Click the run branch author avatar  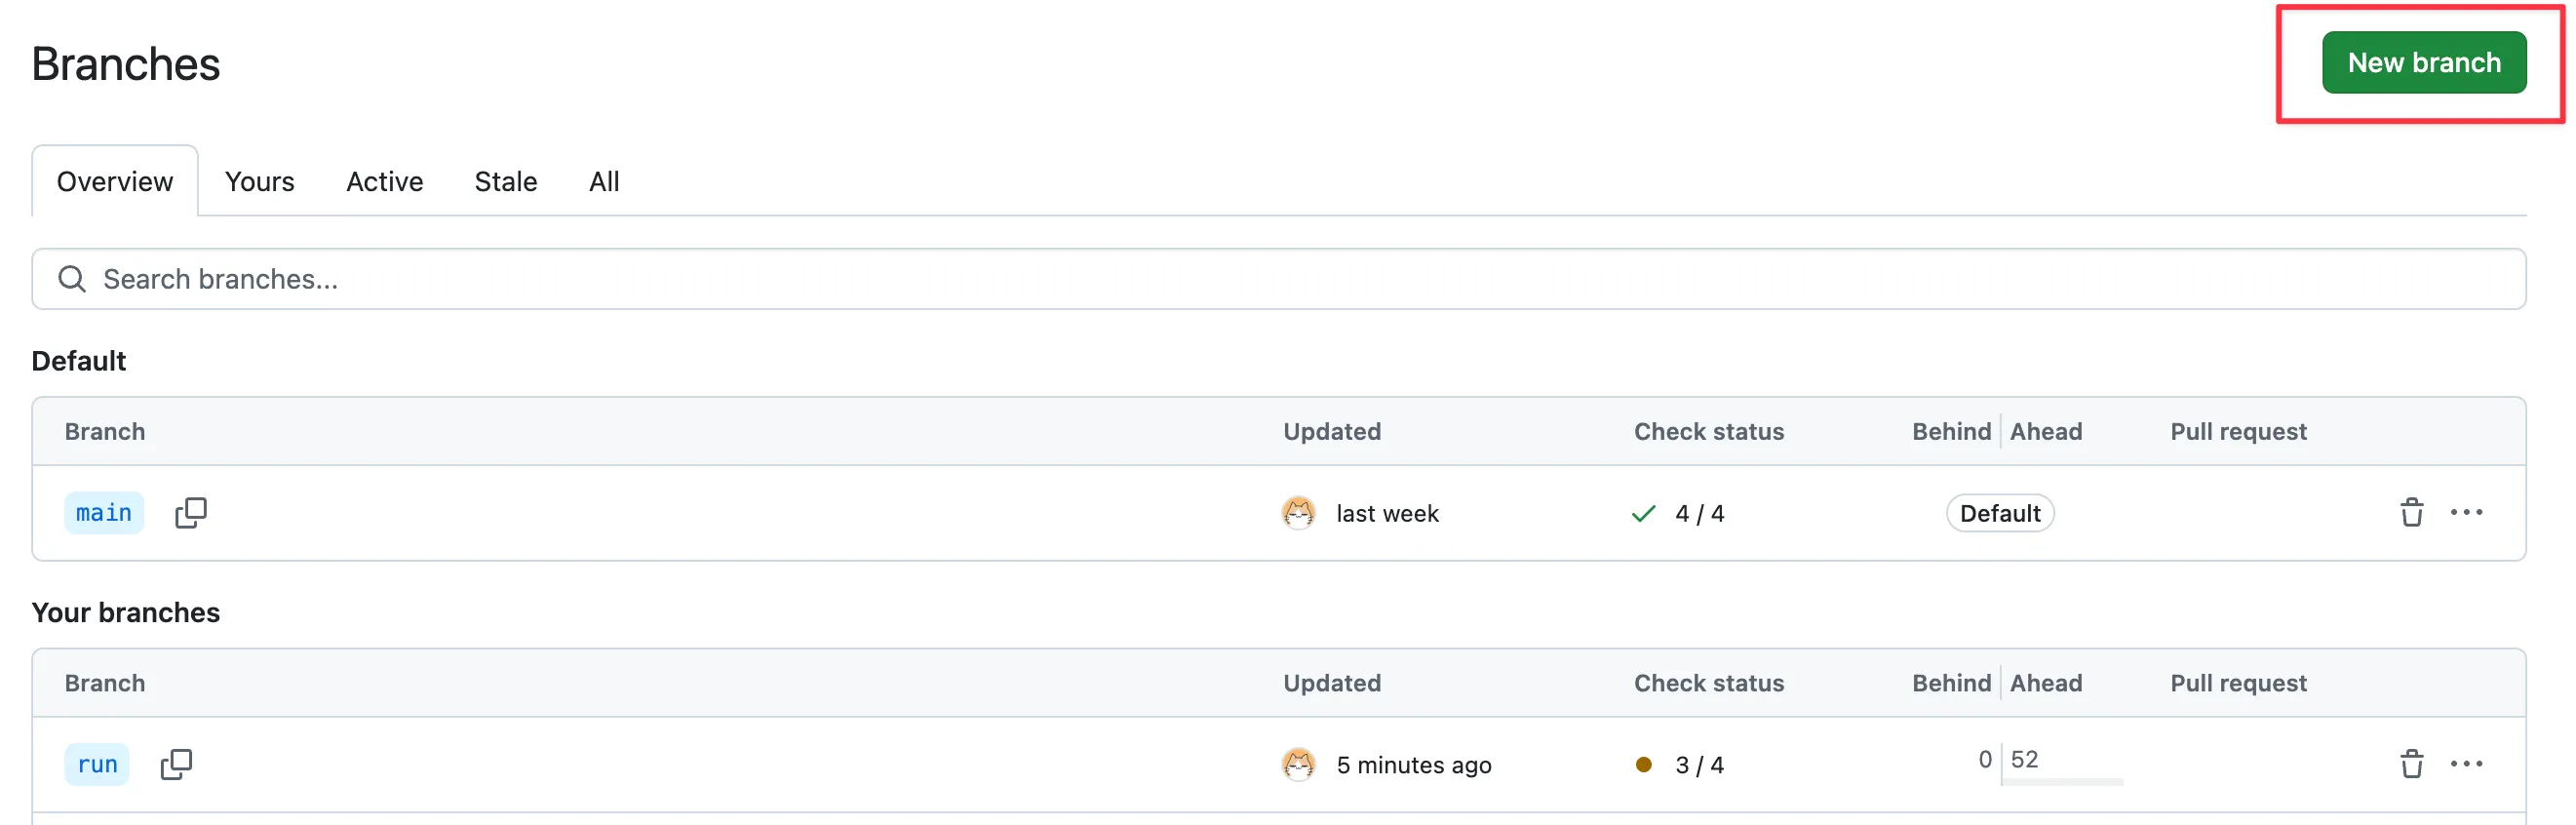point(1298,765)
